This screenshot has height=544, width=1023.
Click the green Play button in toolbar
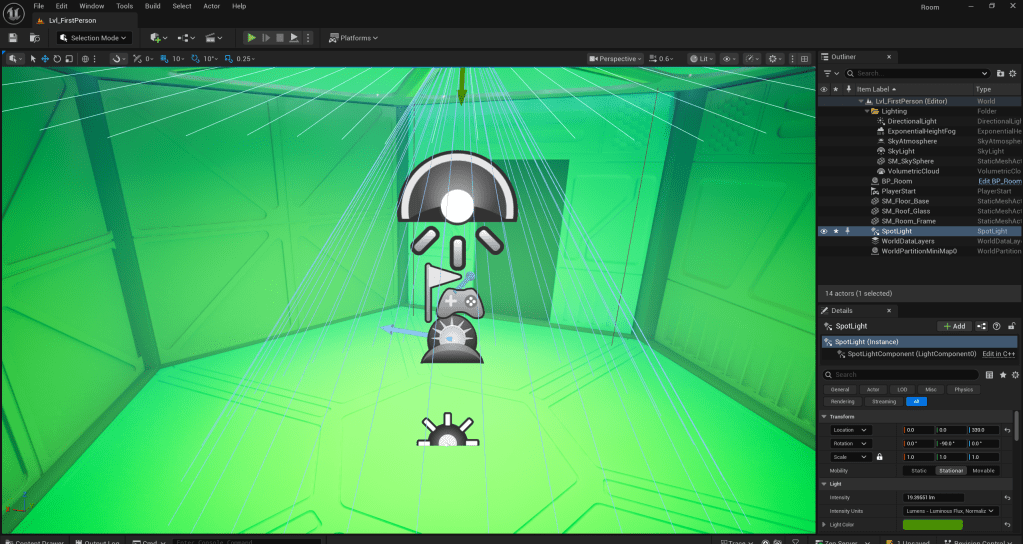pyautogui.click(x=251, y=38)
